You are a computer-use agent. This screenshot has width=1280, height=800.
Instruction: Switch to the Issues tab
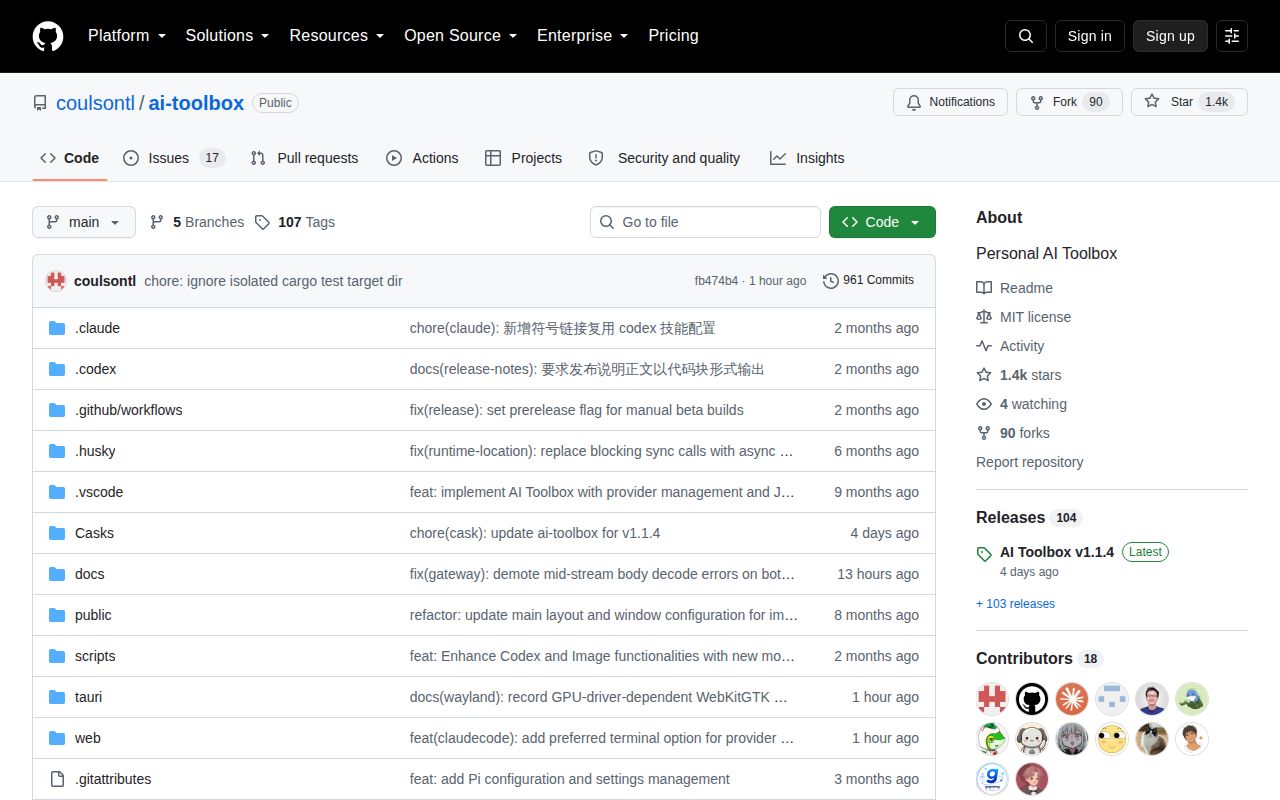[174, 158]
